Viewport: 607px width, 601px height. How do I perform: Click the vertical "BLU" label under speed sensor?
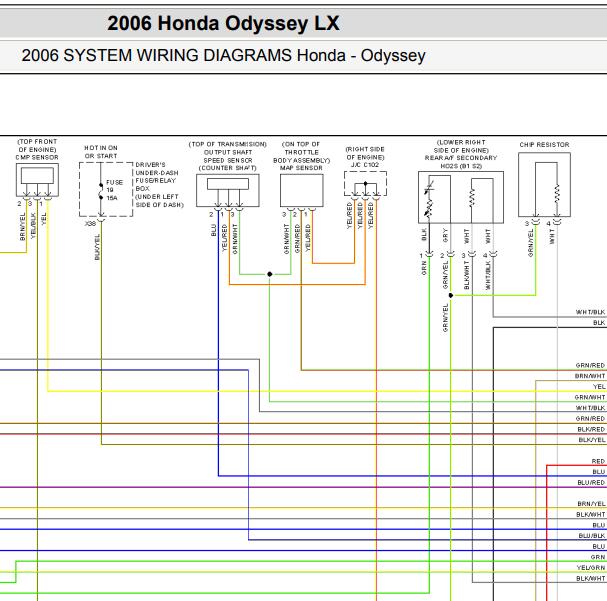214,230
